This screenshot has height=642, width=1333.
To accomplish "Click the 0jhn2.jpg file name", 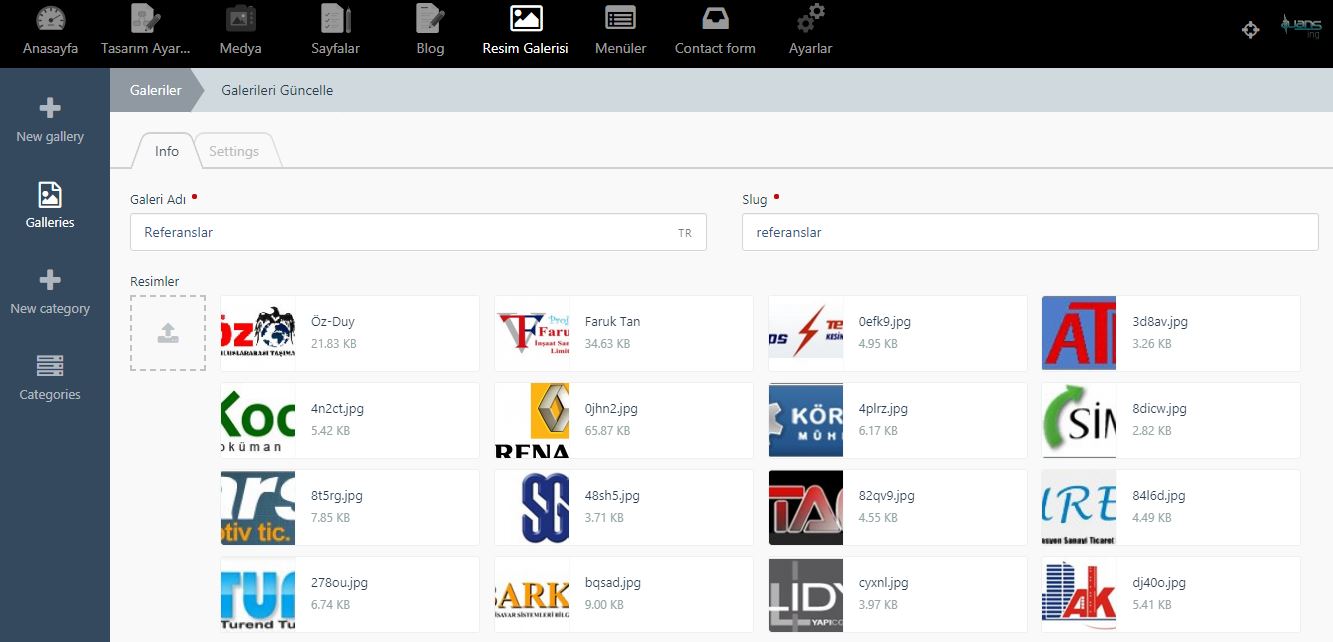I will [611, 409].
